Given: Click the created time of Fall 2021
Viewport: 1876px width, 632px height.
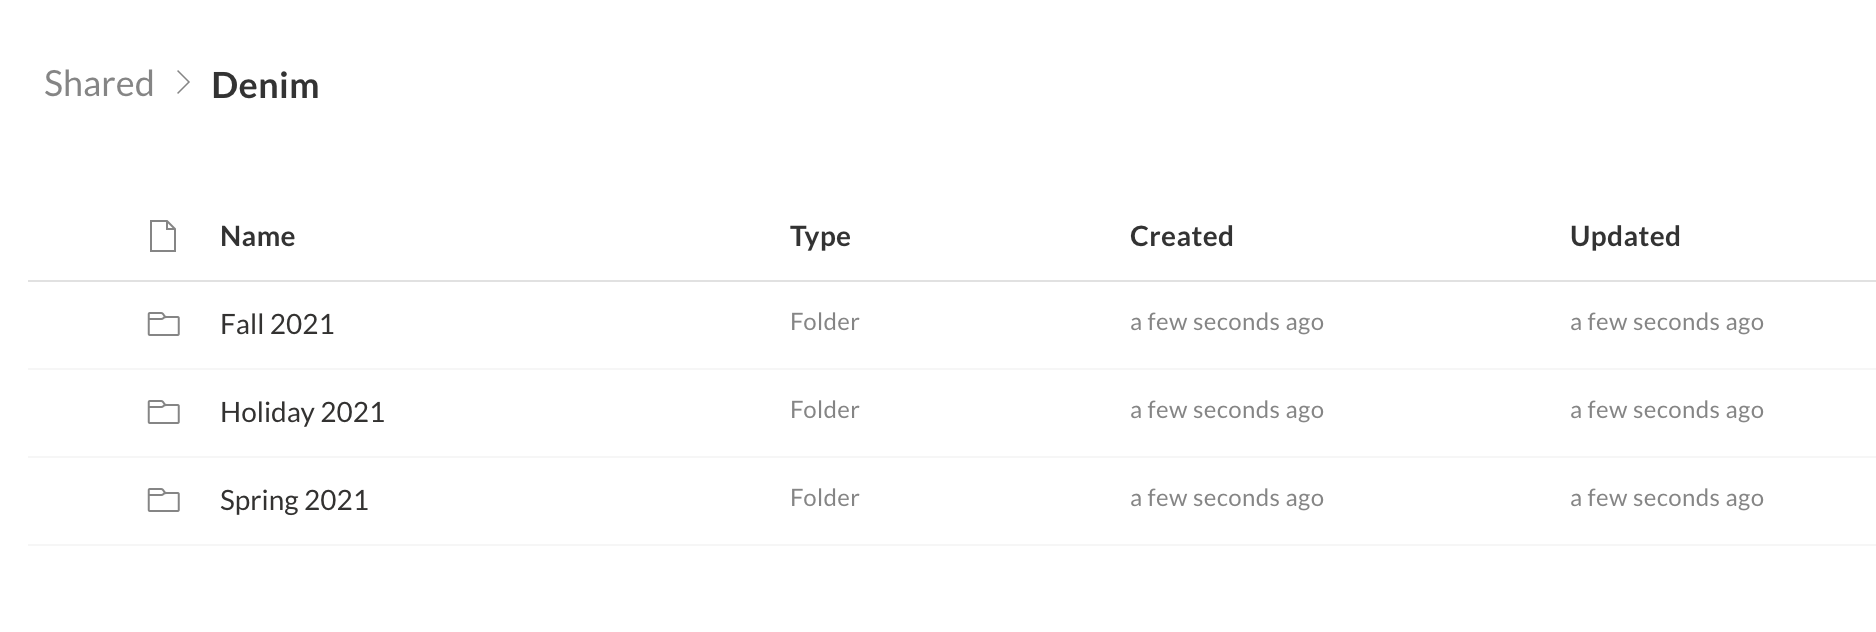Looking at the screenshot, I should click(1227, 322).
